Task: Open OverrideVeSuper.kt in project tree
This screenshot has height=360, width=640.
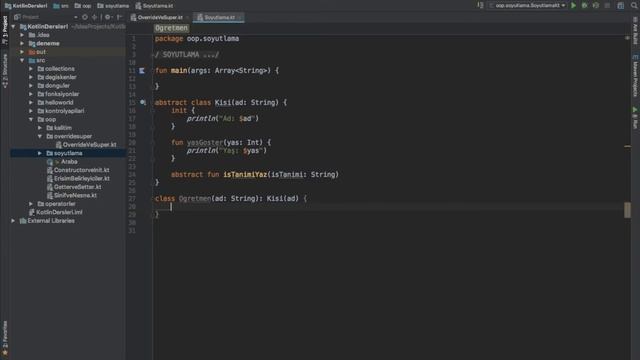Action: 86,145
